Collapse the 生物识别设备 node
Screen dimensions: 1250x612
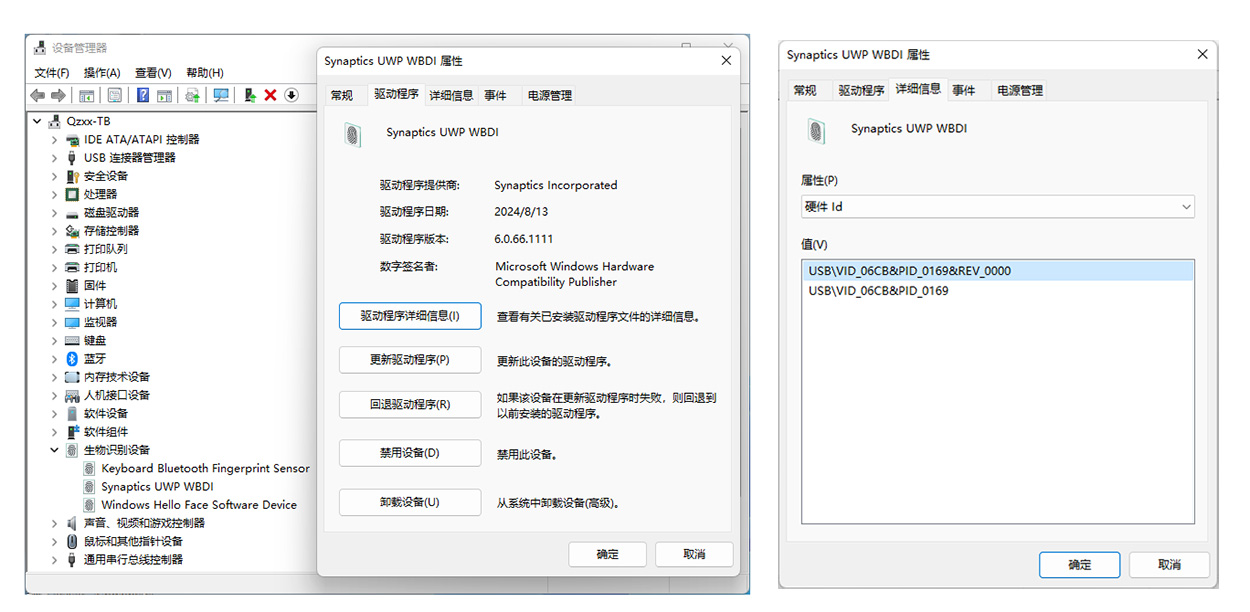tap(55, 450)
